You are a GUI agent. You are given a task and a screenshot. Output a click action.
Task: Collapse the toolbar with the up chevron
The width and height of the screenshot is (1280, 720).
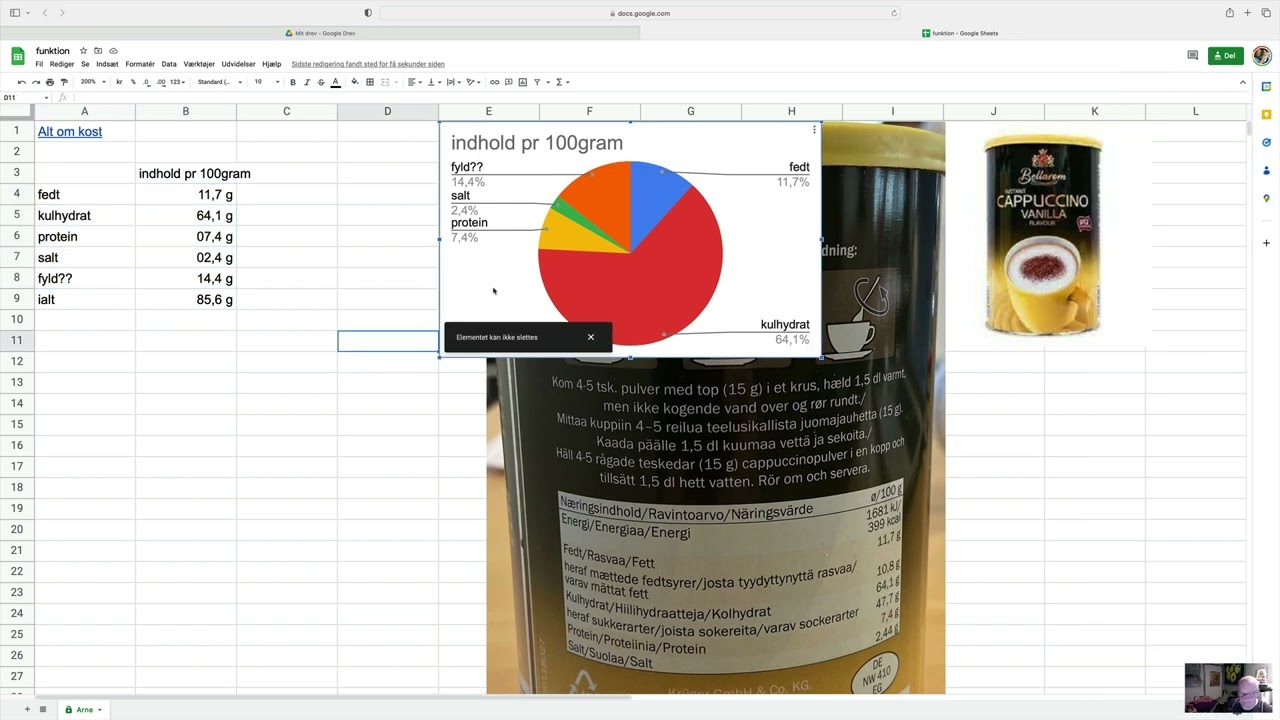1243,82
